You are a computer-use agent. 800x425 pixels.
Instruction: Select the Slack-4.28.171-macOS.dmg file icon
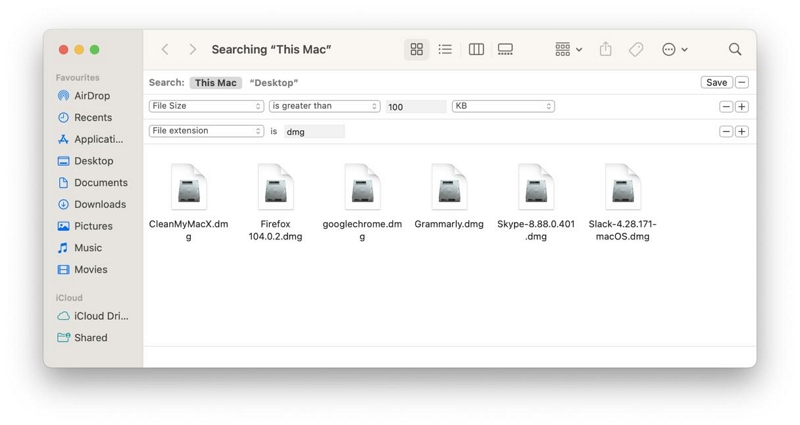(x=622, y=187)
